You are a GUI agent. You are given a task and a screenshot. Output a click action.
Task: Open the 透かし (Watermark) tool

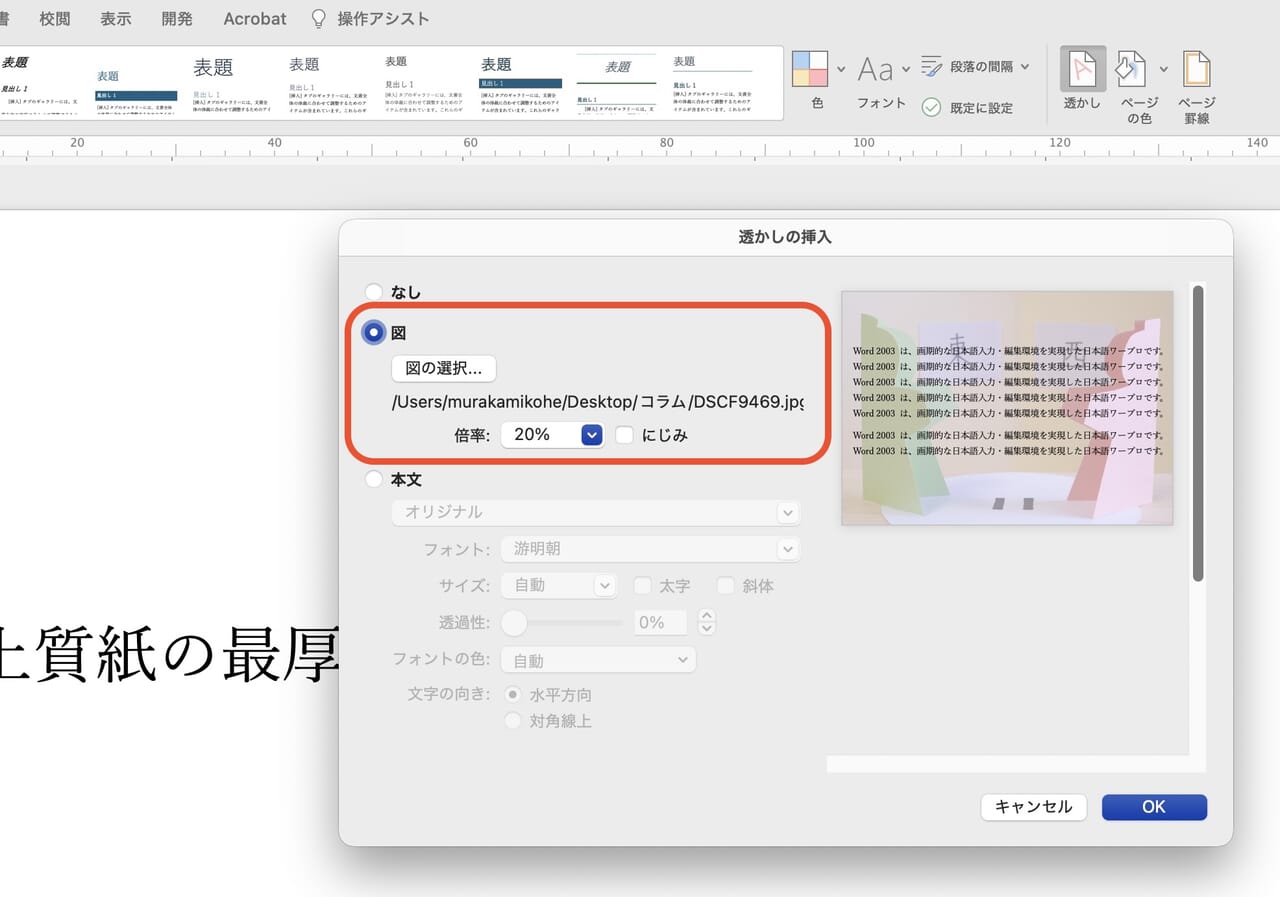tap(1081, 83)
